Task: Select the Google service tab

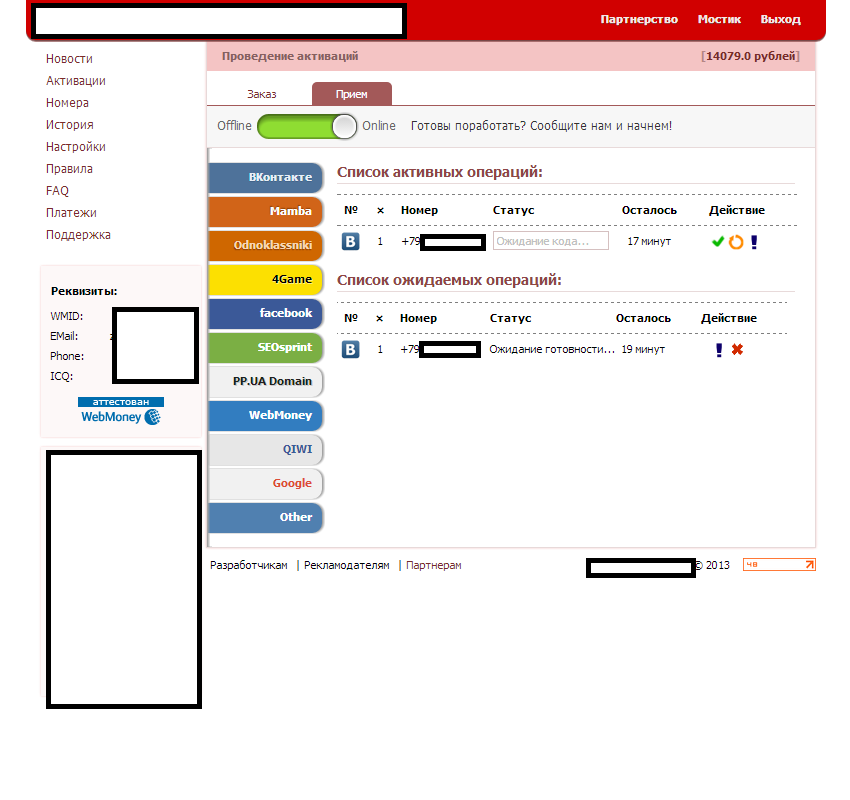Action: (x=266, y=483)
